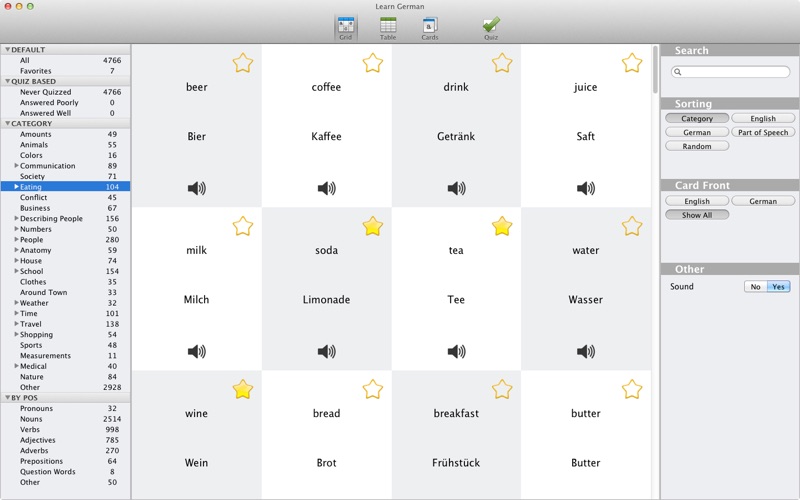Favorite the water card star

pos(632,226)
